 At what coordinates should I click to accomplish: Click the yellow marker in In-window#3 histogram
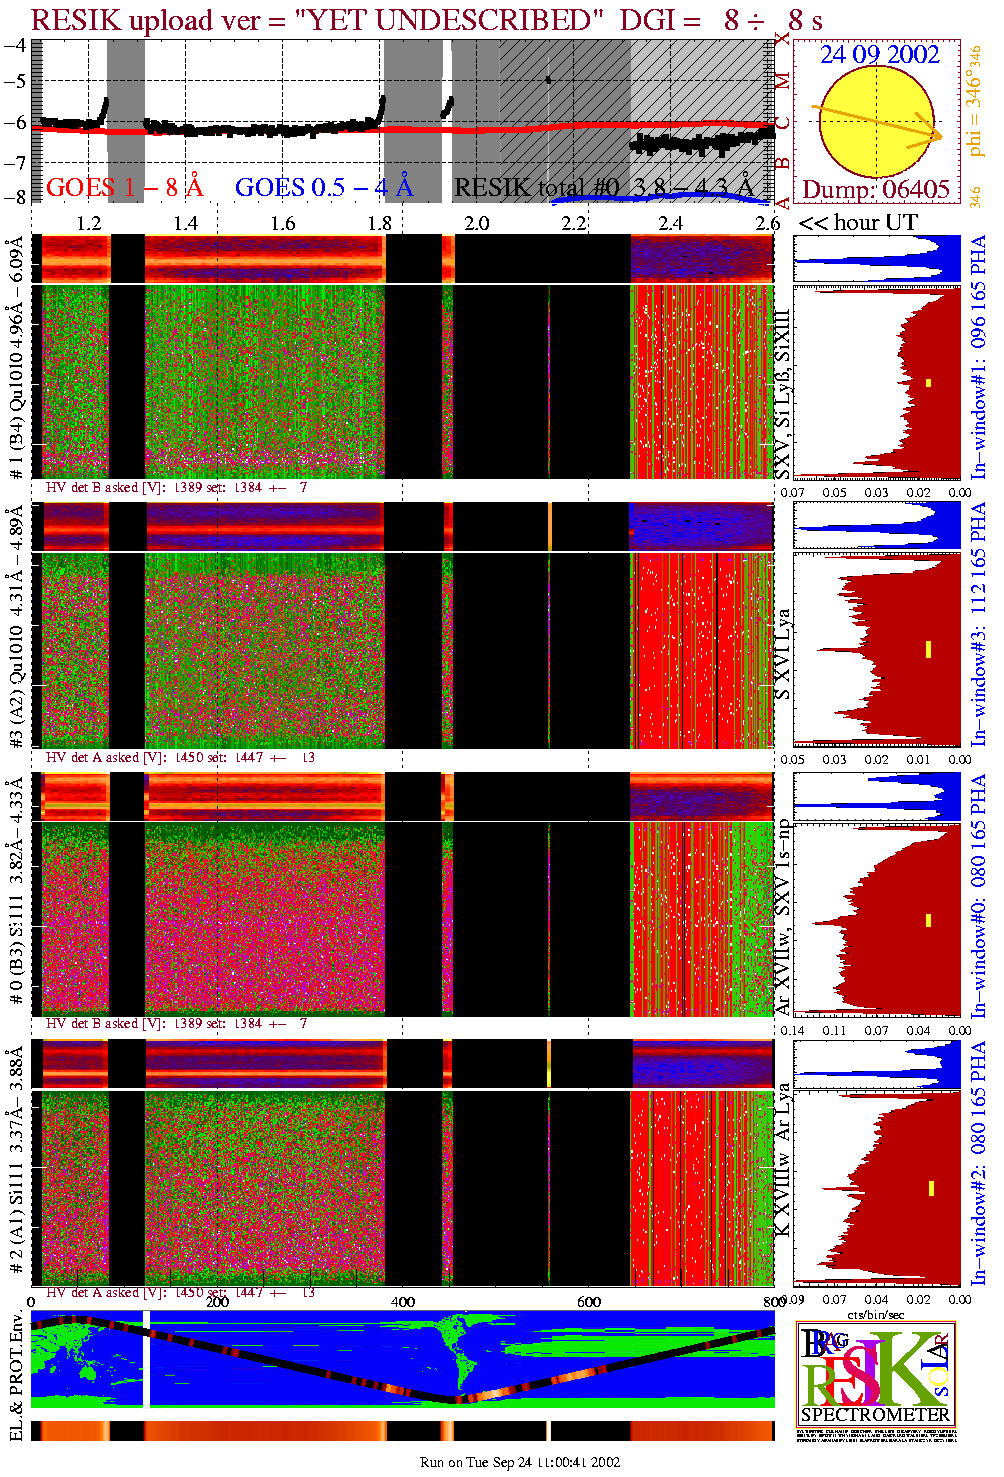point(929,649)
